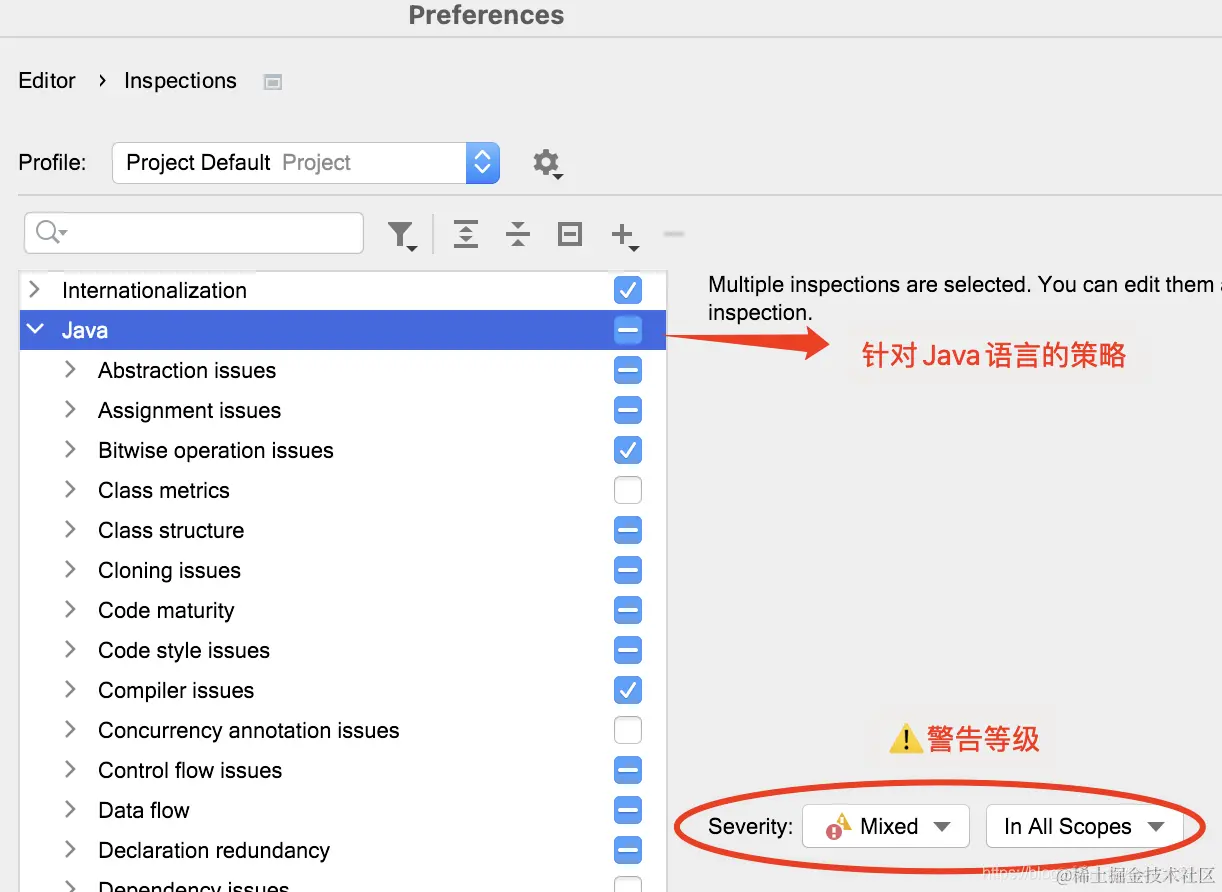1222x892 pixels.
Task: Select the Declaration redundancy row label
Action: 214,850
